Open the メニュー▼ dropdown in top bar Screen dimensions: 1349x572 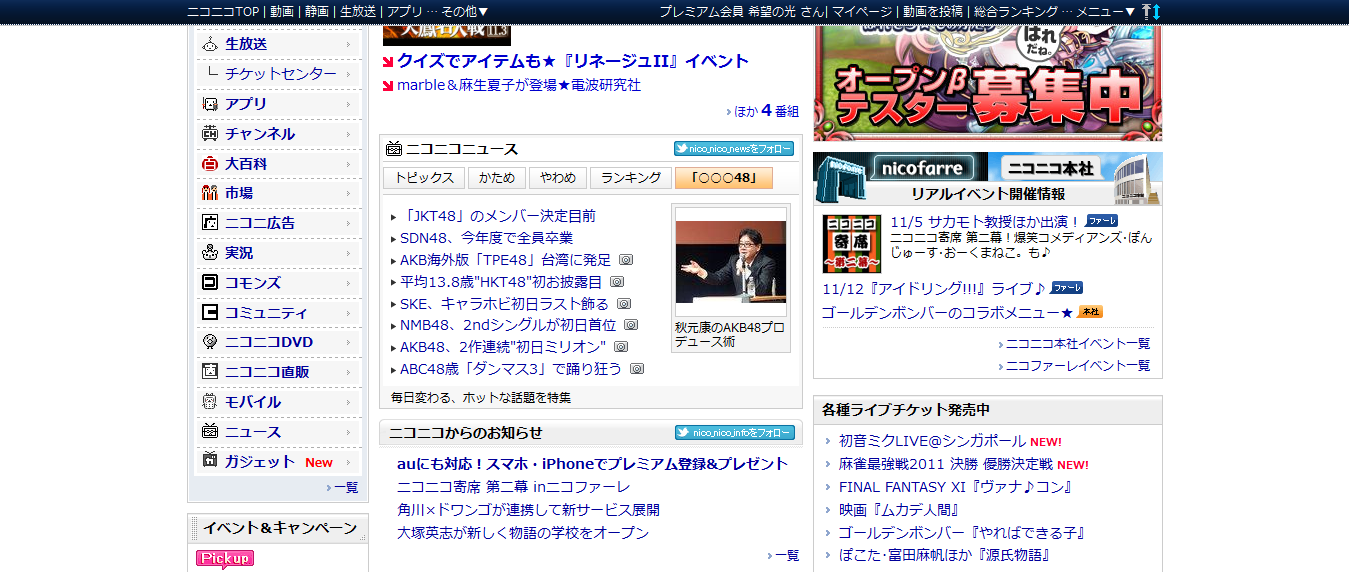tap(1106, 11)
